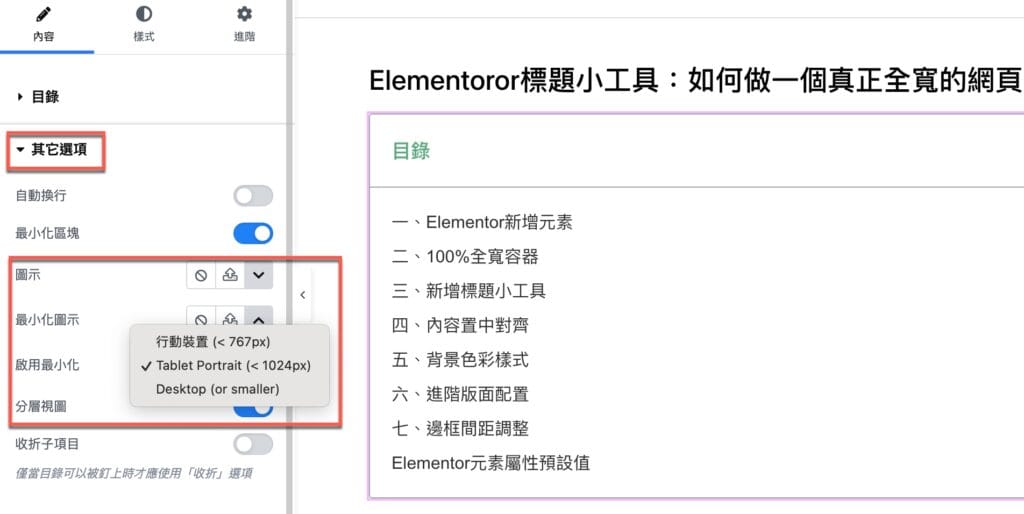Image resolution: width=1024 pixels, height=514 pixels.
Task: Click the upload SVG icon for 最小化圖示
Action: pos(230,317)
